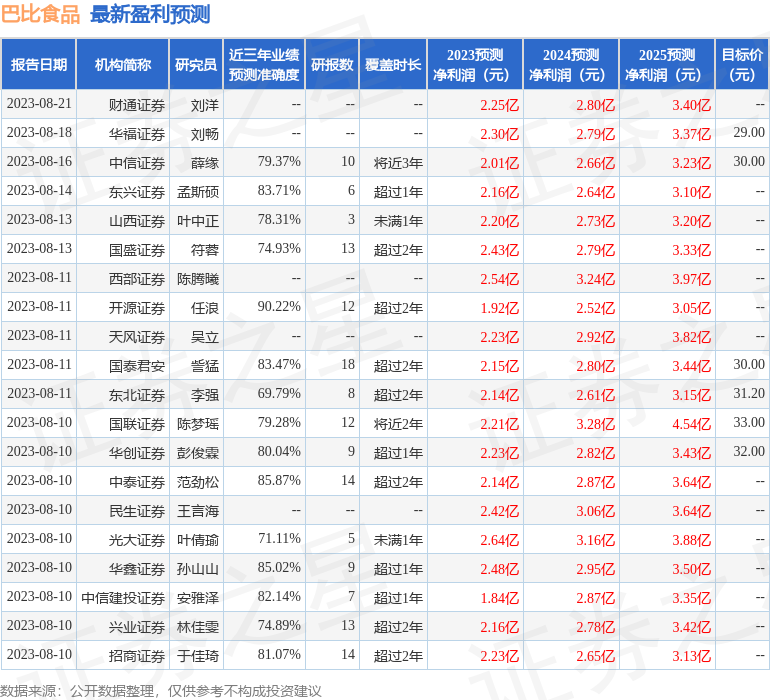Select the 2024预测净利润 column header

coord(571,64)
